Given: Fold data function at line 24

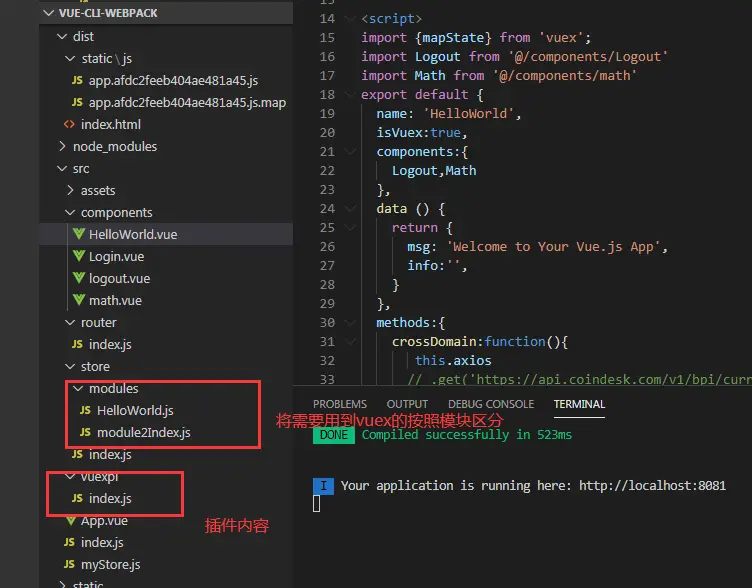Looking at the screenshot, I should pyautogui.click(x=351, y=209).
